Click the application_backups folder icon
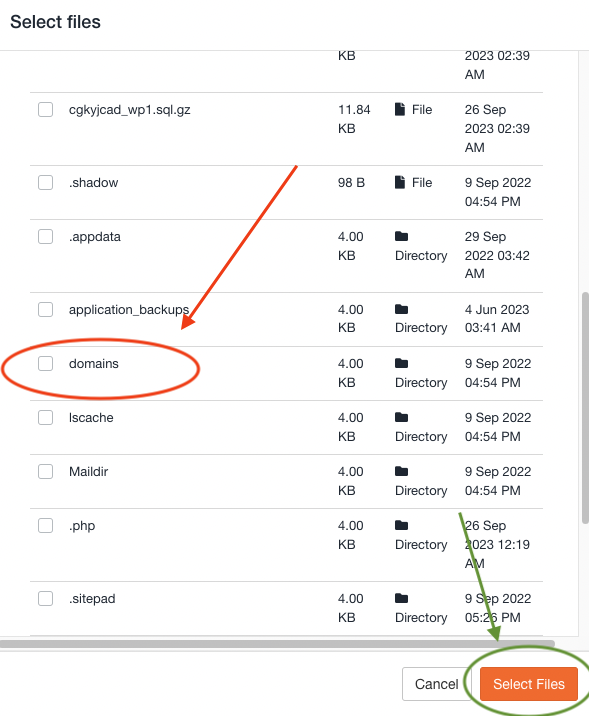This screenshot has height=716, width=589. pyautogui.click(x=401, y=309)
